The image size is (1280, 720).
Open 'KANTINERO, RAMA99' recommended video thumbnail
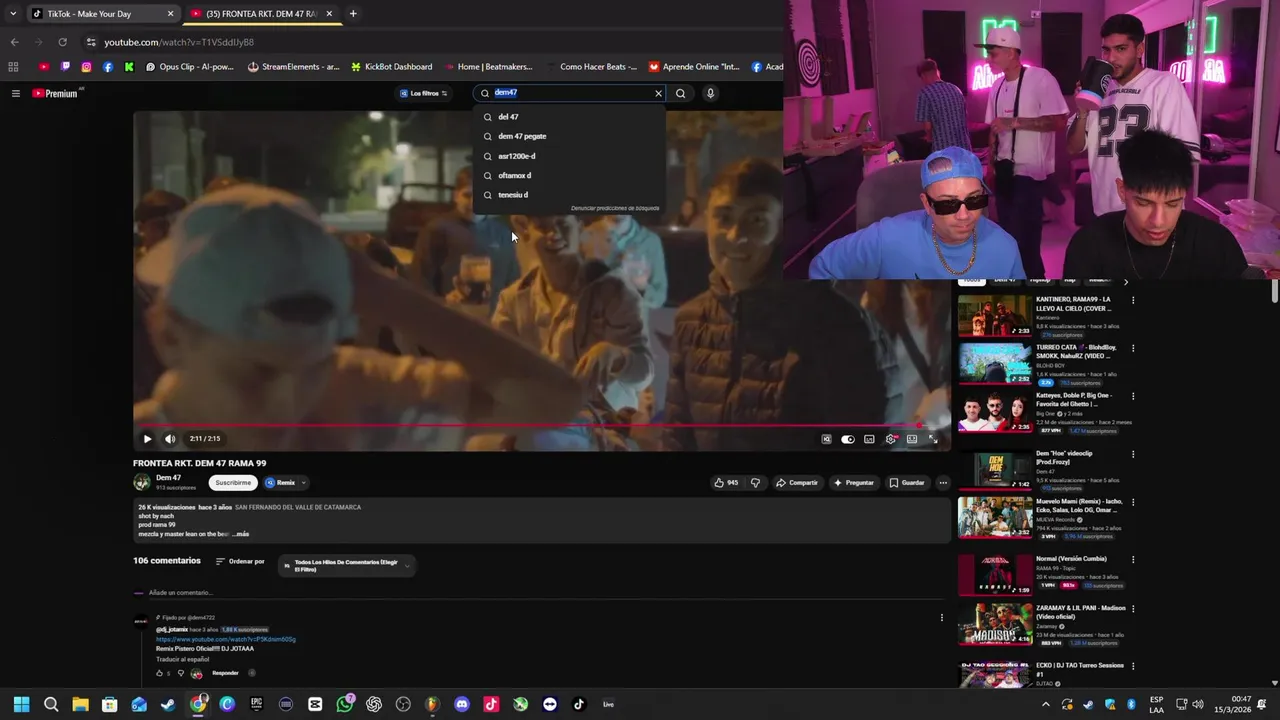(995, 316)
